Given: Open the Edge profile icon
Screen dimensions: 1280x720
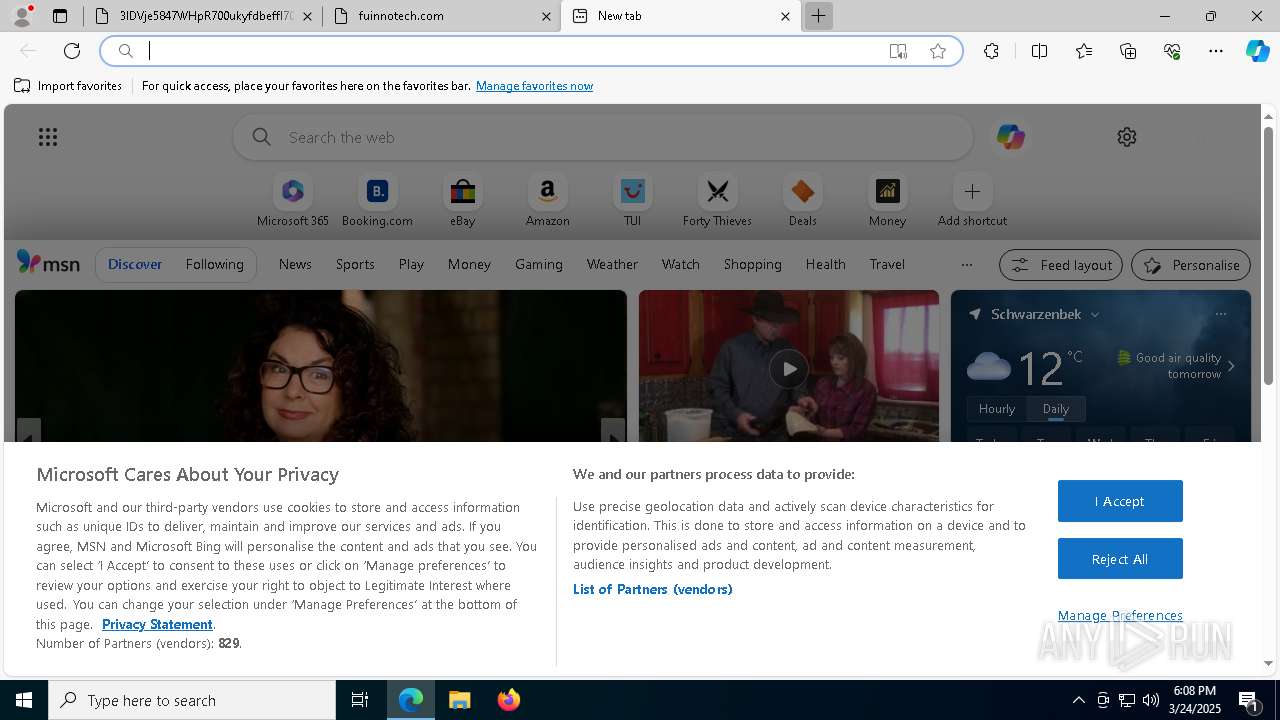Looking at the screenshot, I should 22,16.
